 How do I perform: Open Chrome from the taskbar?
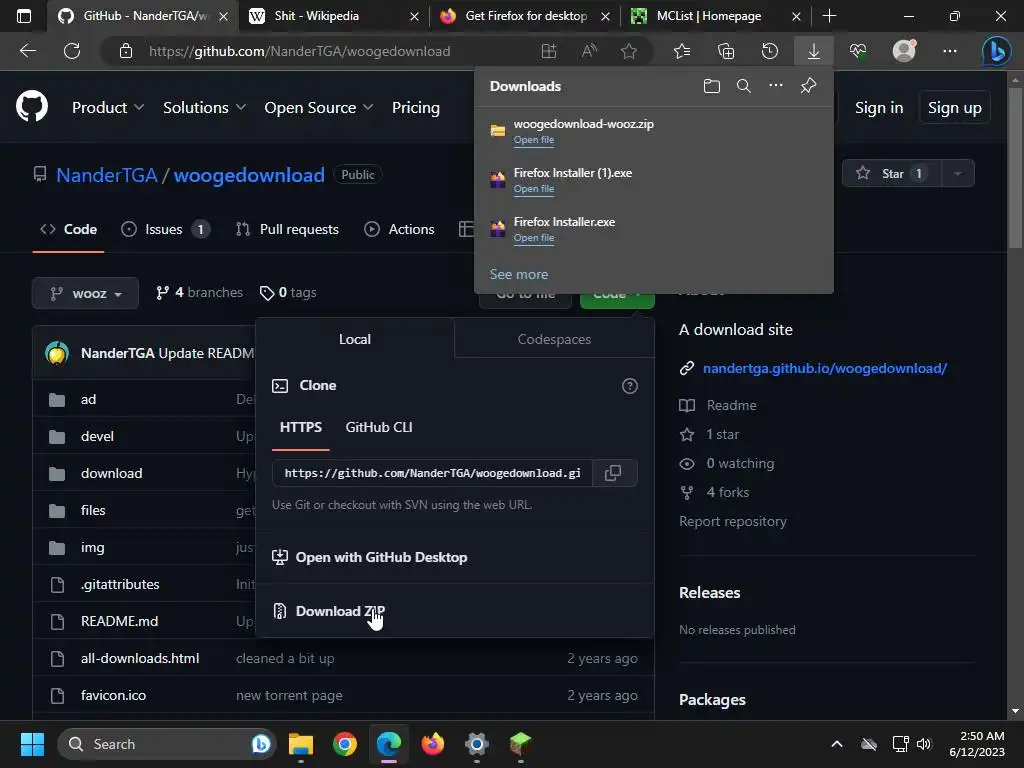tap(345, 744)
